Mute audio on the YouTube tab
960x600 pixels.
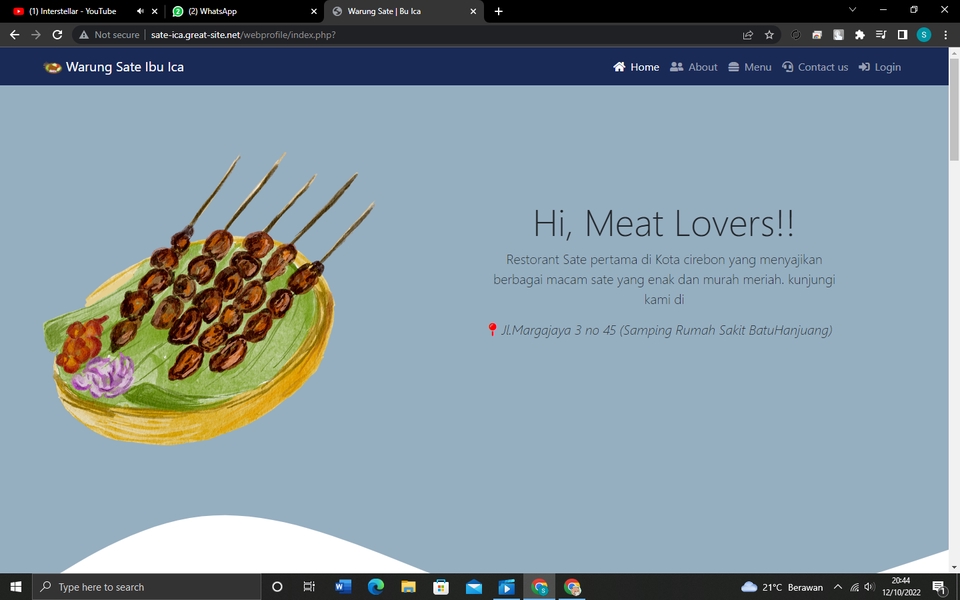[140, 11]
